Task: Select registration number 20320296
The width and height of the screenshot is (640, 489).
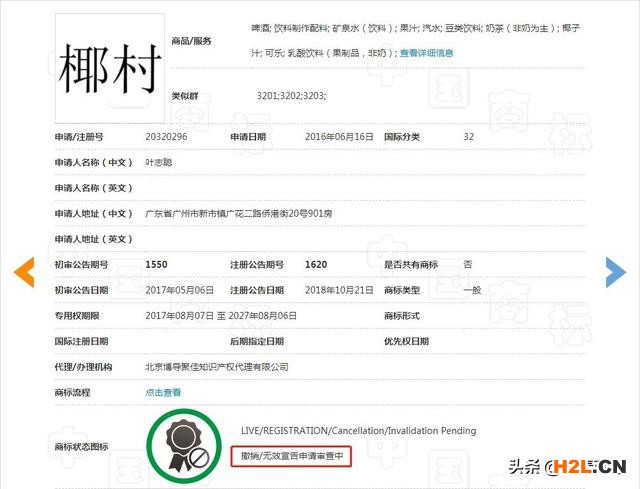Action: click(166, 137)
